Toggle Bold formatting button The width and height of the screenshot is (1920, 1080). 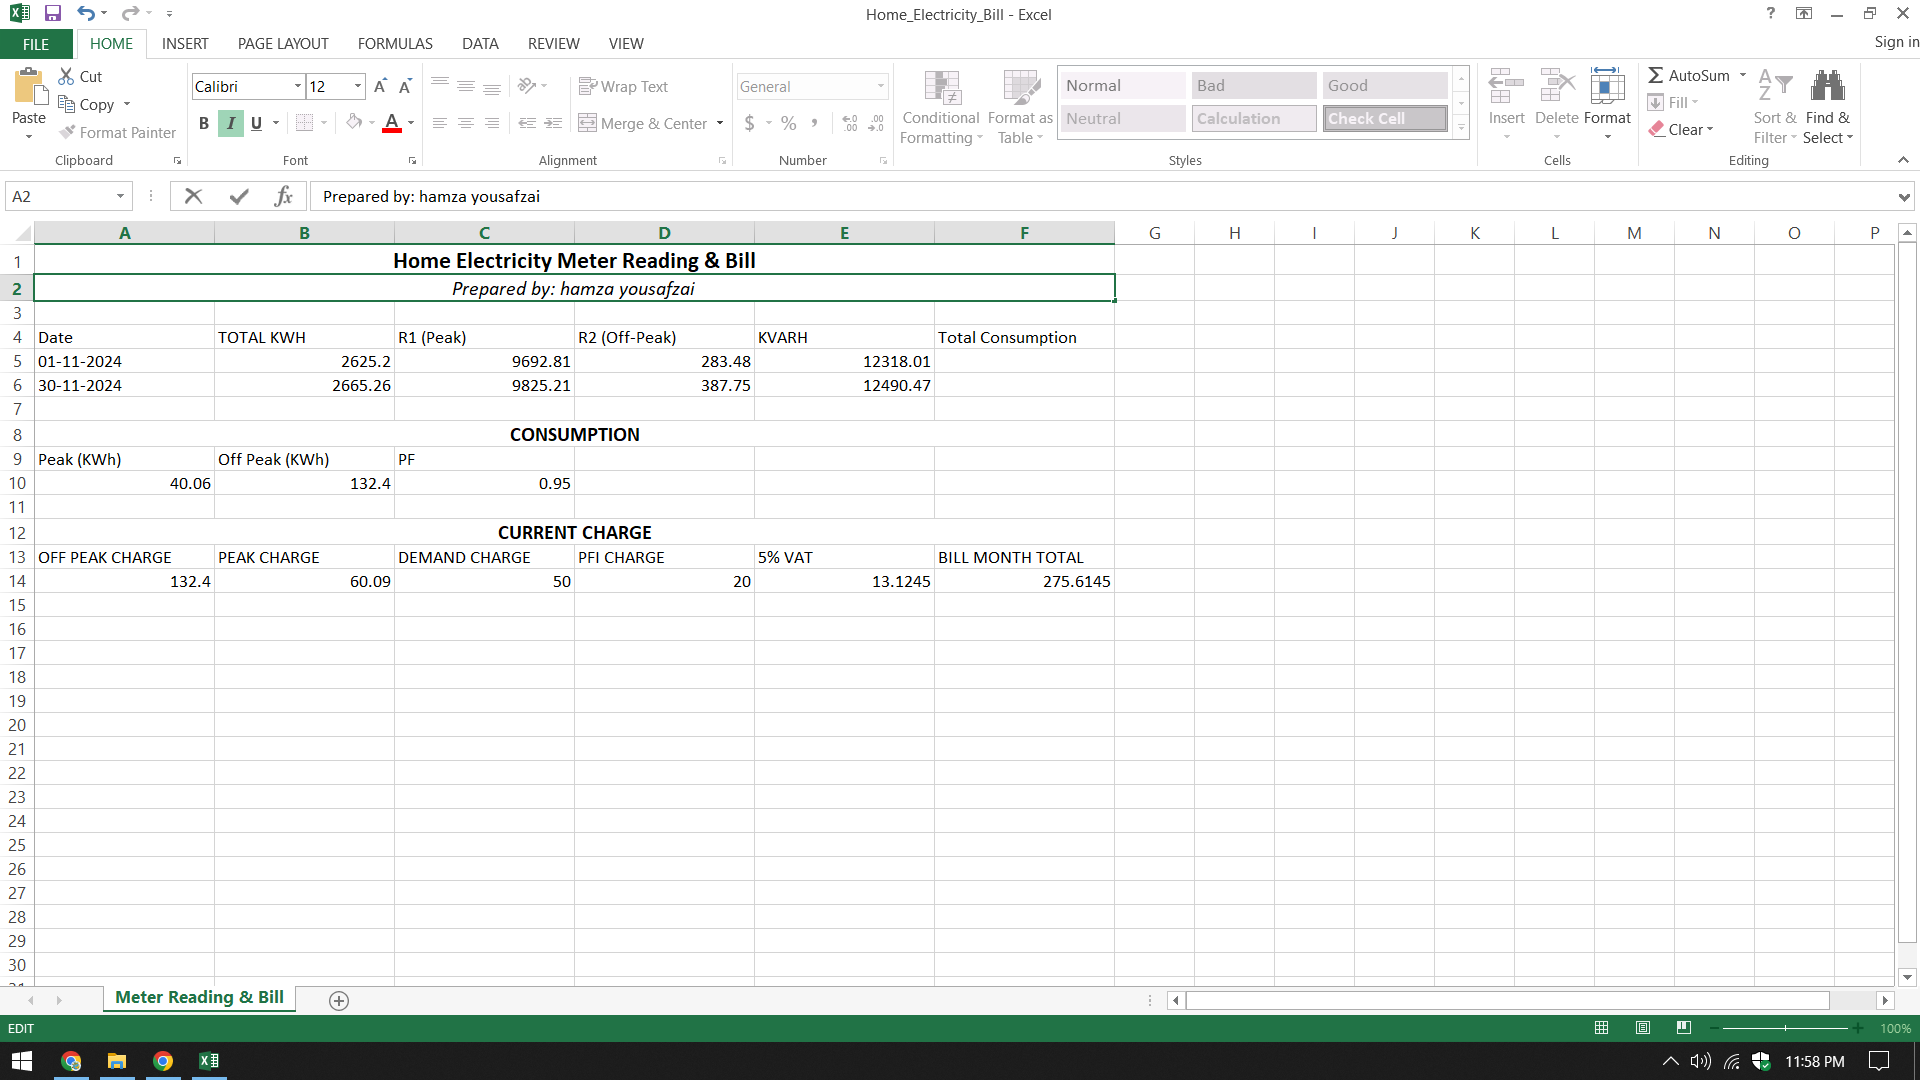[x=204, y=123]
